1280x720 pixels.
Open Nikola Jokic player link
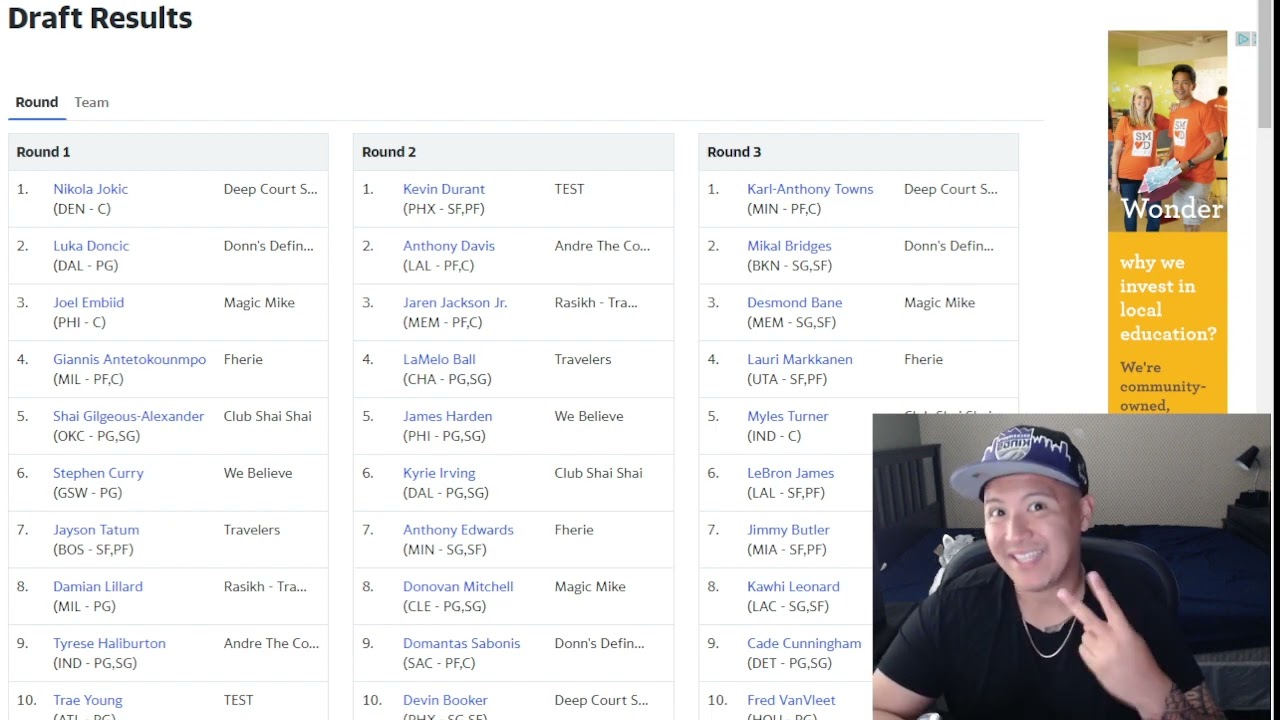pos(90,189)
